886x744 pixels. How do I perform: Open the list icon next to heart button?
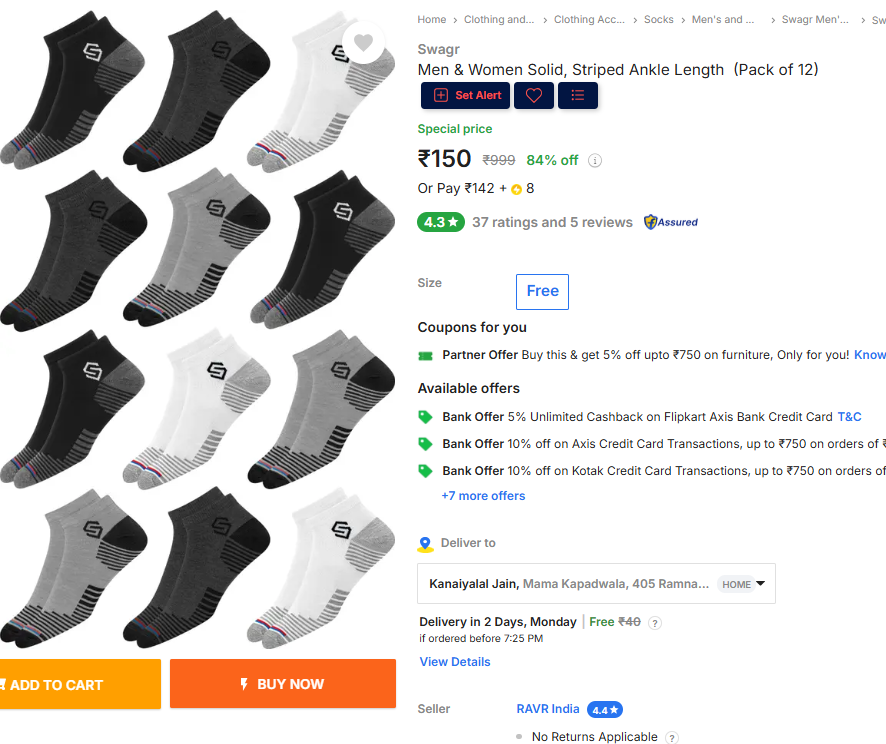tap(577, 95)
